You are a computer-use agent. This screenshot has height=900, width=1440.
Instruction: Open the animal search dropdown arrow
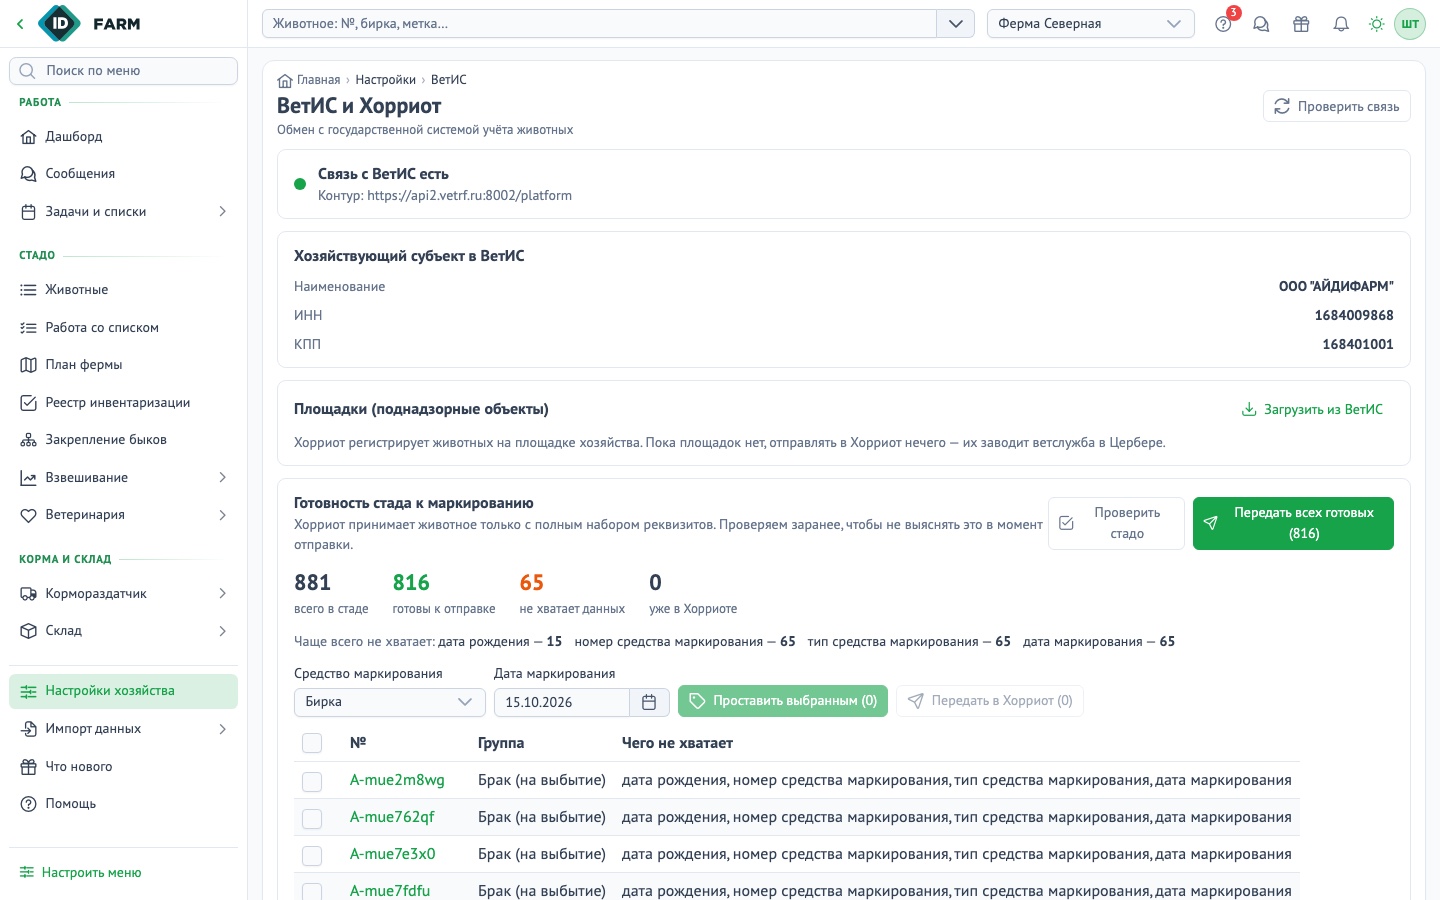955,24
